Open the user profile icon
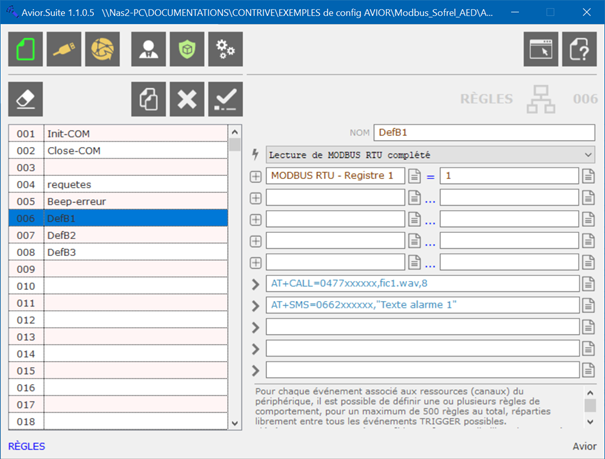Viewport: 605px width, 459px height. pos(148,49)
